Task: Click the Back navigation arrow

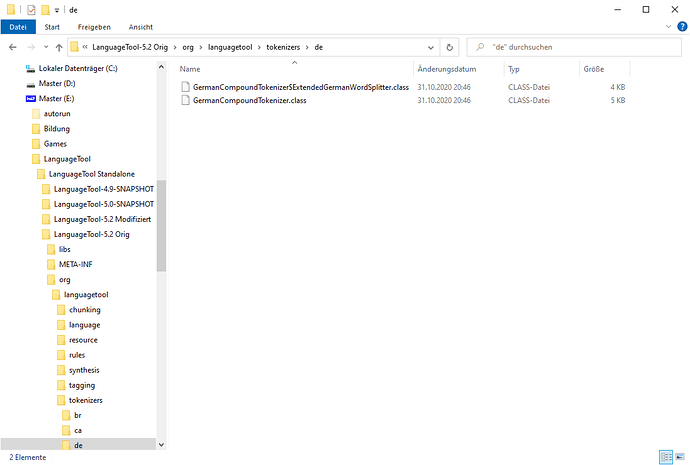Action: [x=13, y=47]
